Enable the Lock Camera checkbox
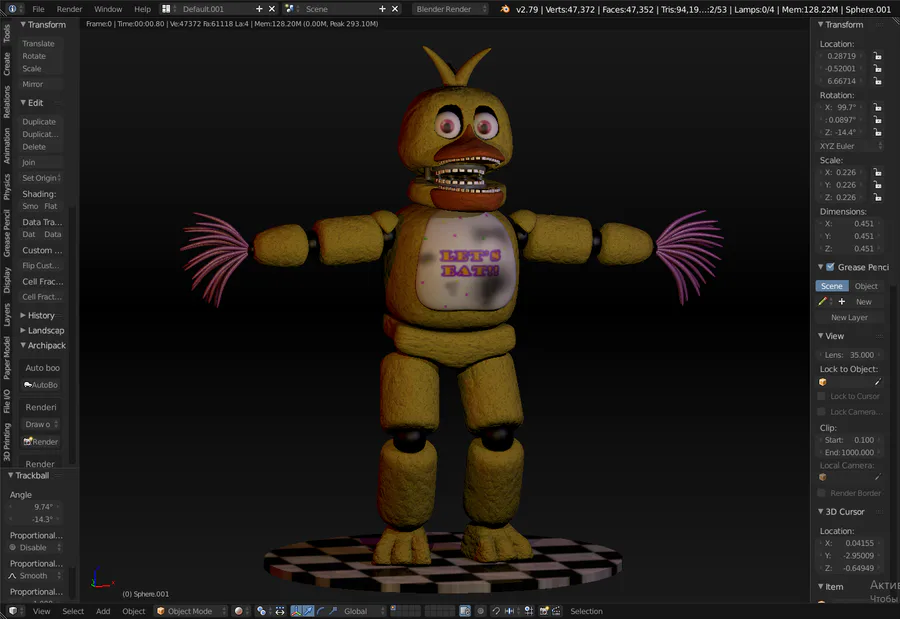900x619 pixels. pyautogui.click(x=821, y=412)
